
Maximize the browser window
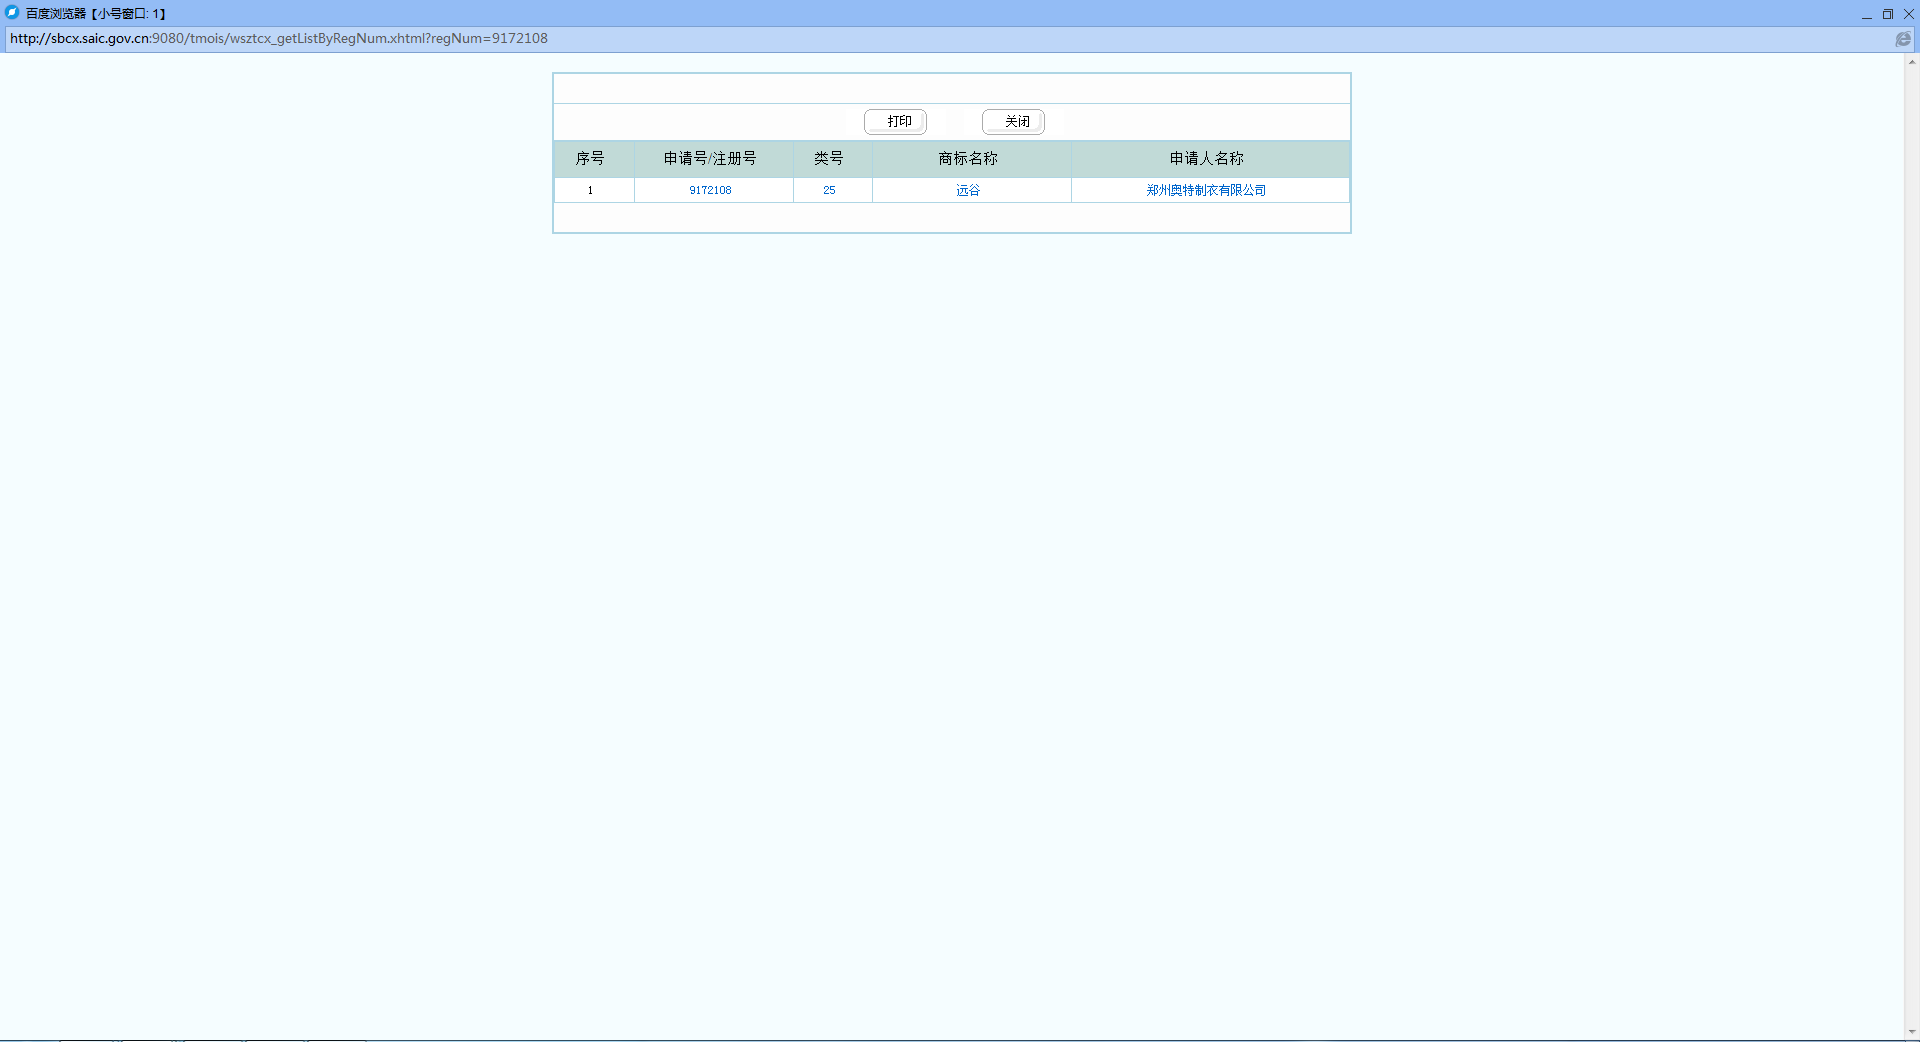coord(1888,14)
